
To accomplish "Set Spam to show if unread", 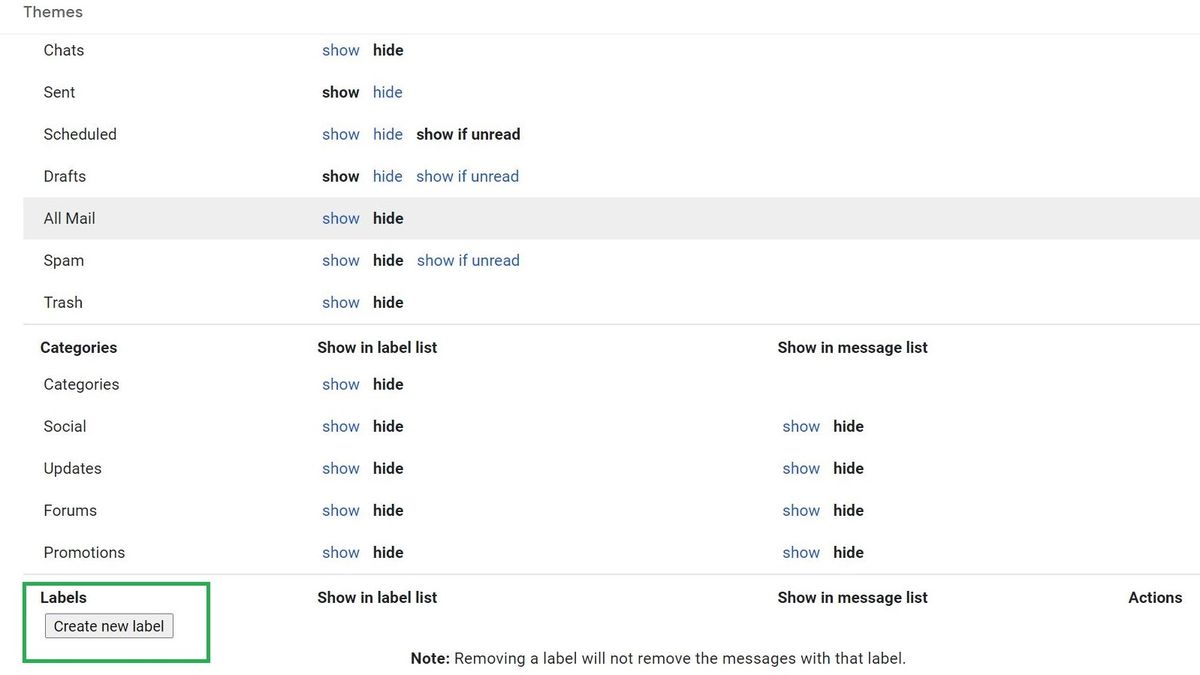I will tap(467, 260).
